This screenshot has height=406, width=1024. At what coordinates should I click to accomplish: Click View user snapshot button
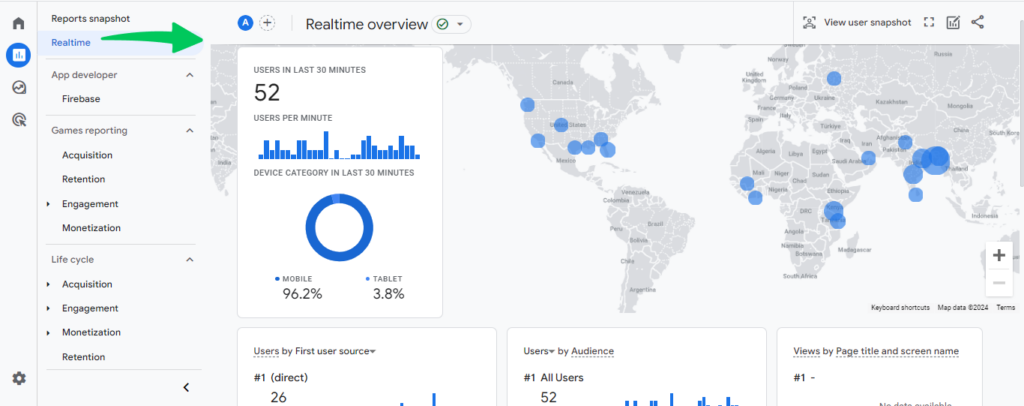(857, 23)
